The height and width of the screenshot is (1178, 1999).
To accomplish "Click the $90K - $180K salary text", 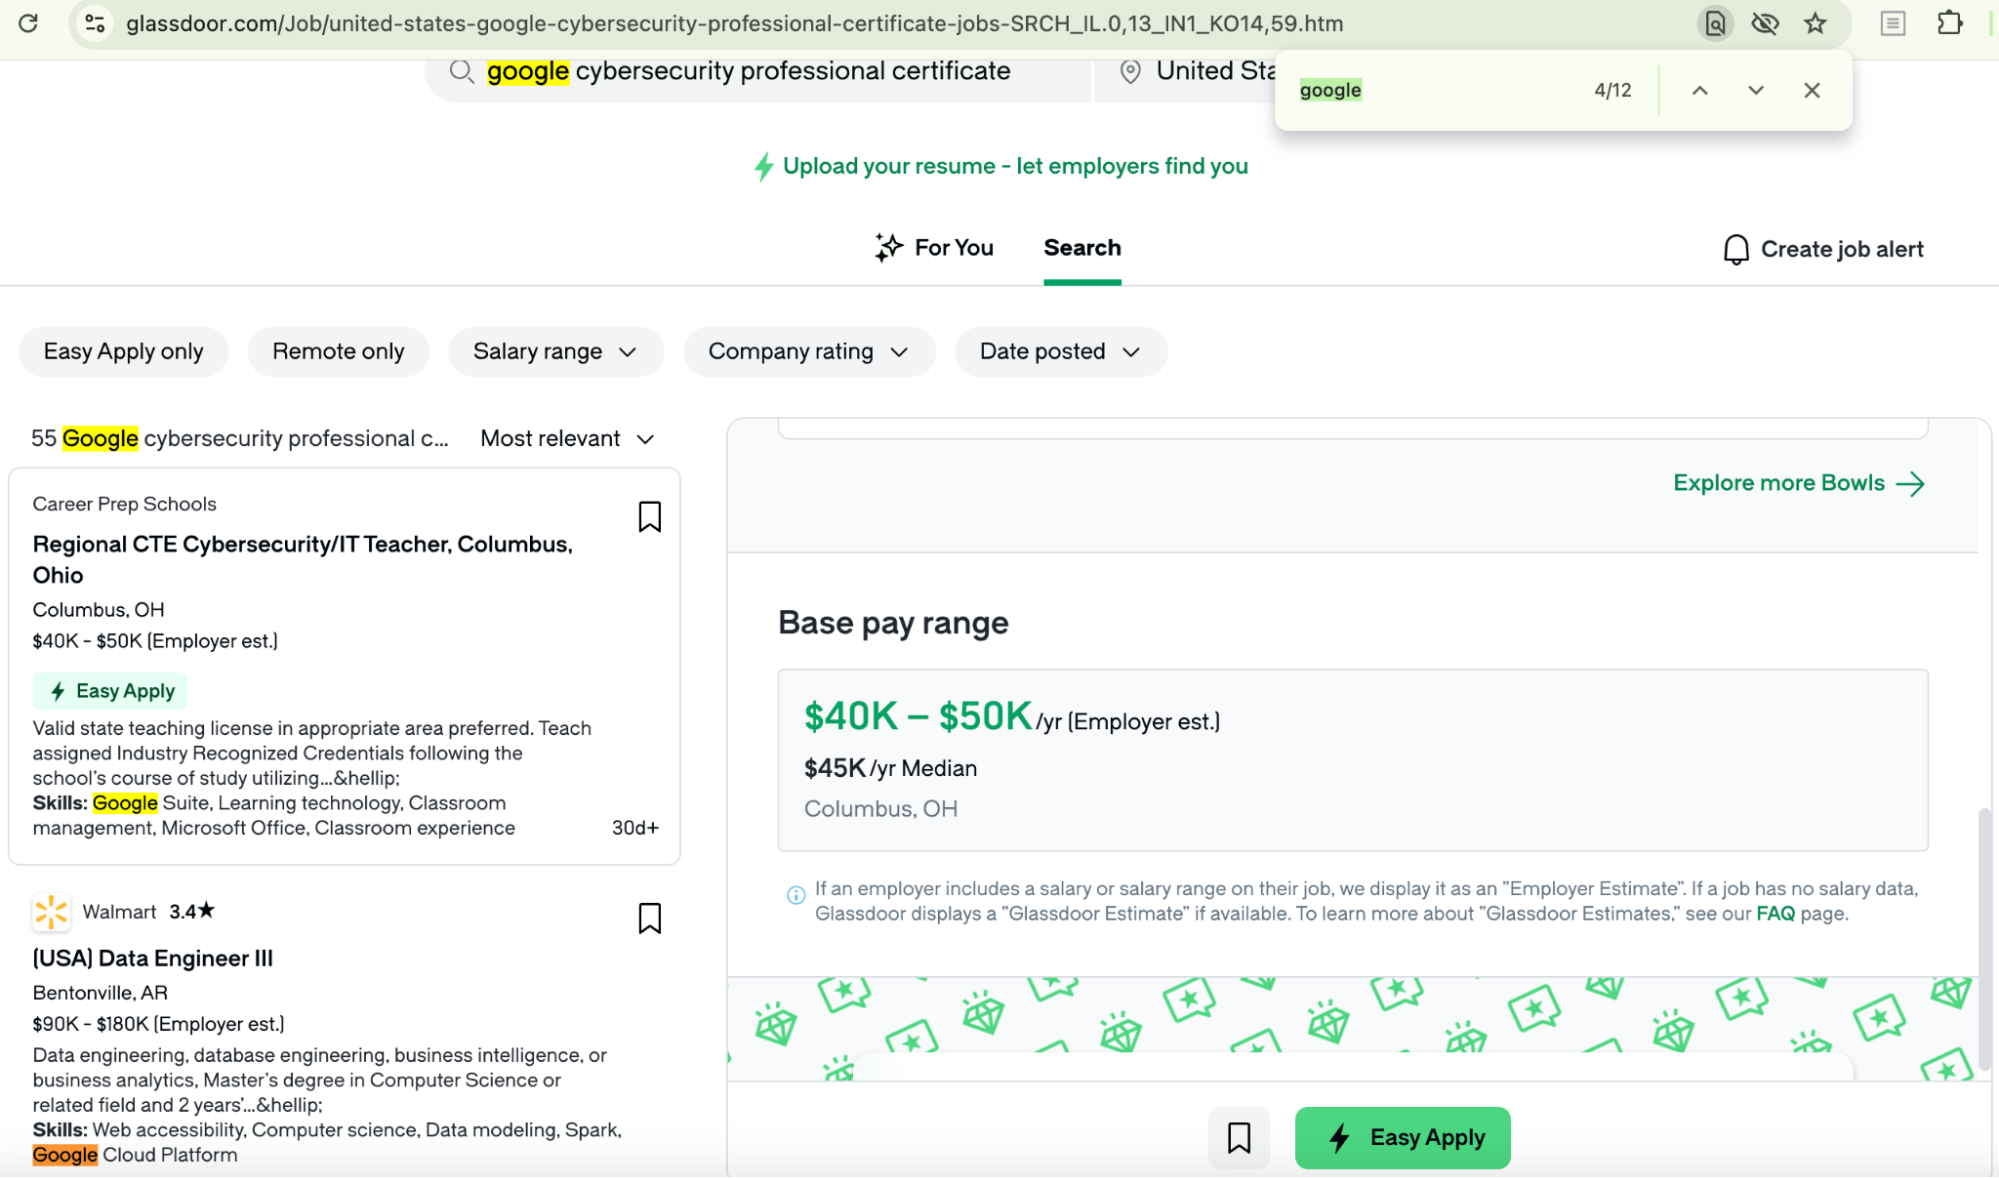I will click(158, 1024).
